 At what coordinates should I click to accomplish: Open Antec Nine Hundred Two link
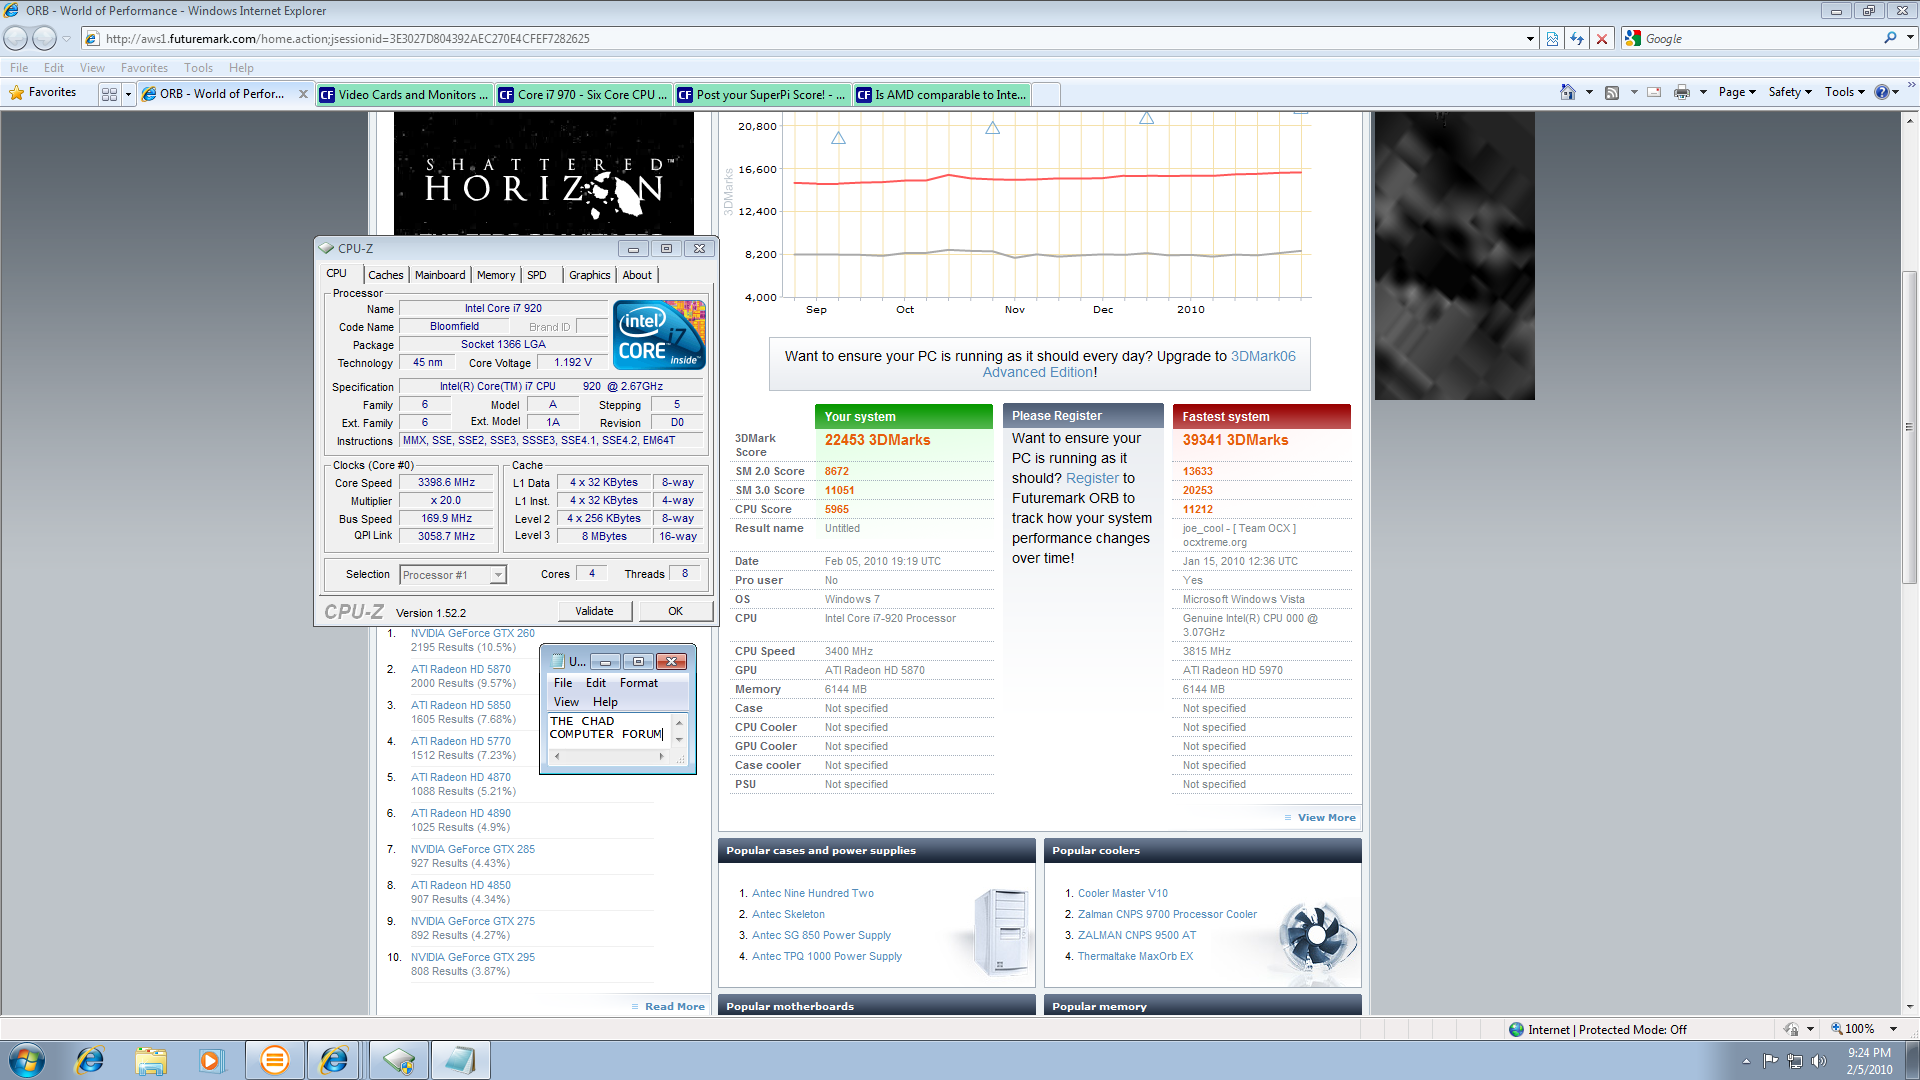click(812, 894)
